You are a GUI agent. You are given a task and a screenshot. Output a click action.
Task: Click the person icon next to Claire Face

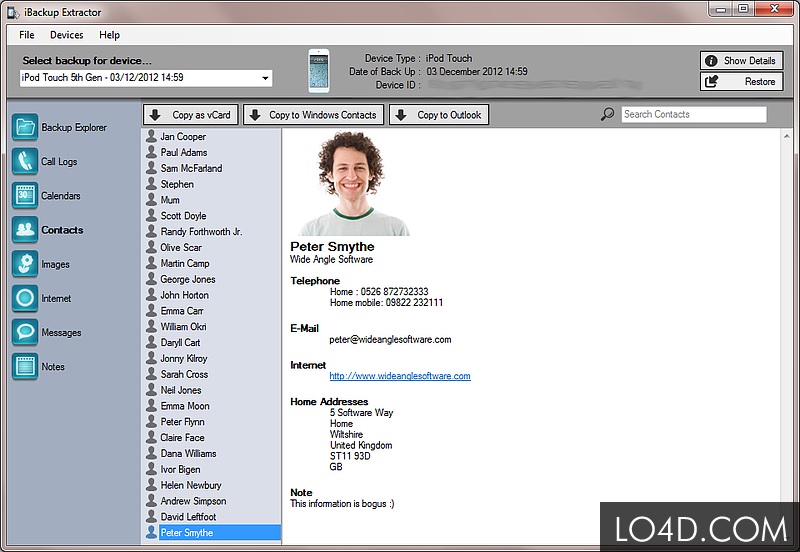pyautogui.click(x=151, y=437)
